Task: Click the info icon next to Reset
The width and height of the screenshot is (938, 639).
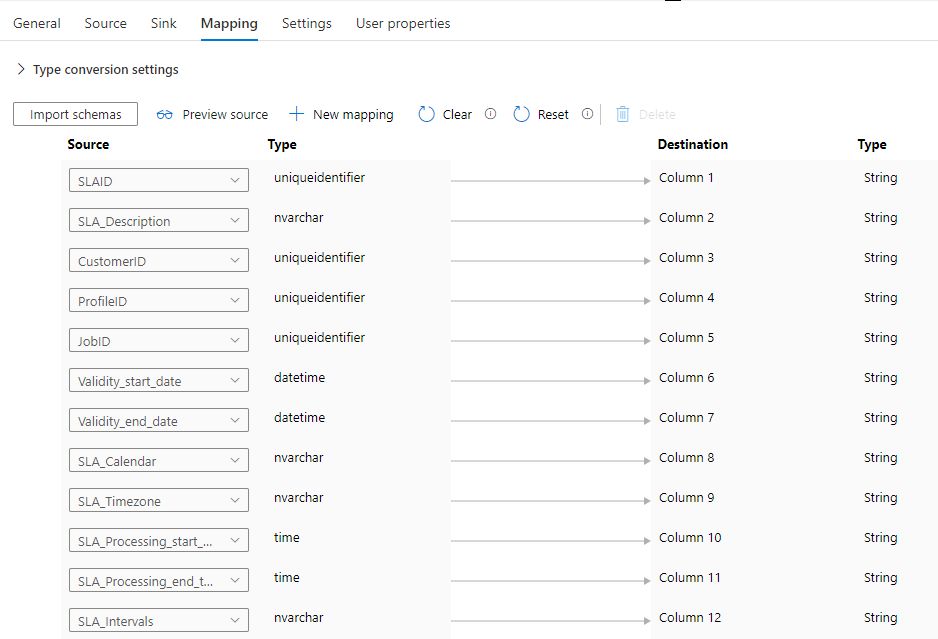Action: pos(587,114)
